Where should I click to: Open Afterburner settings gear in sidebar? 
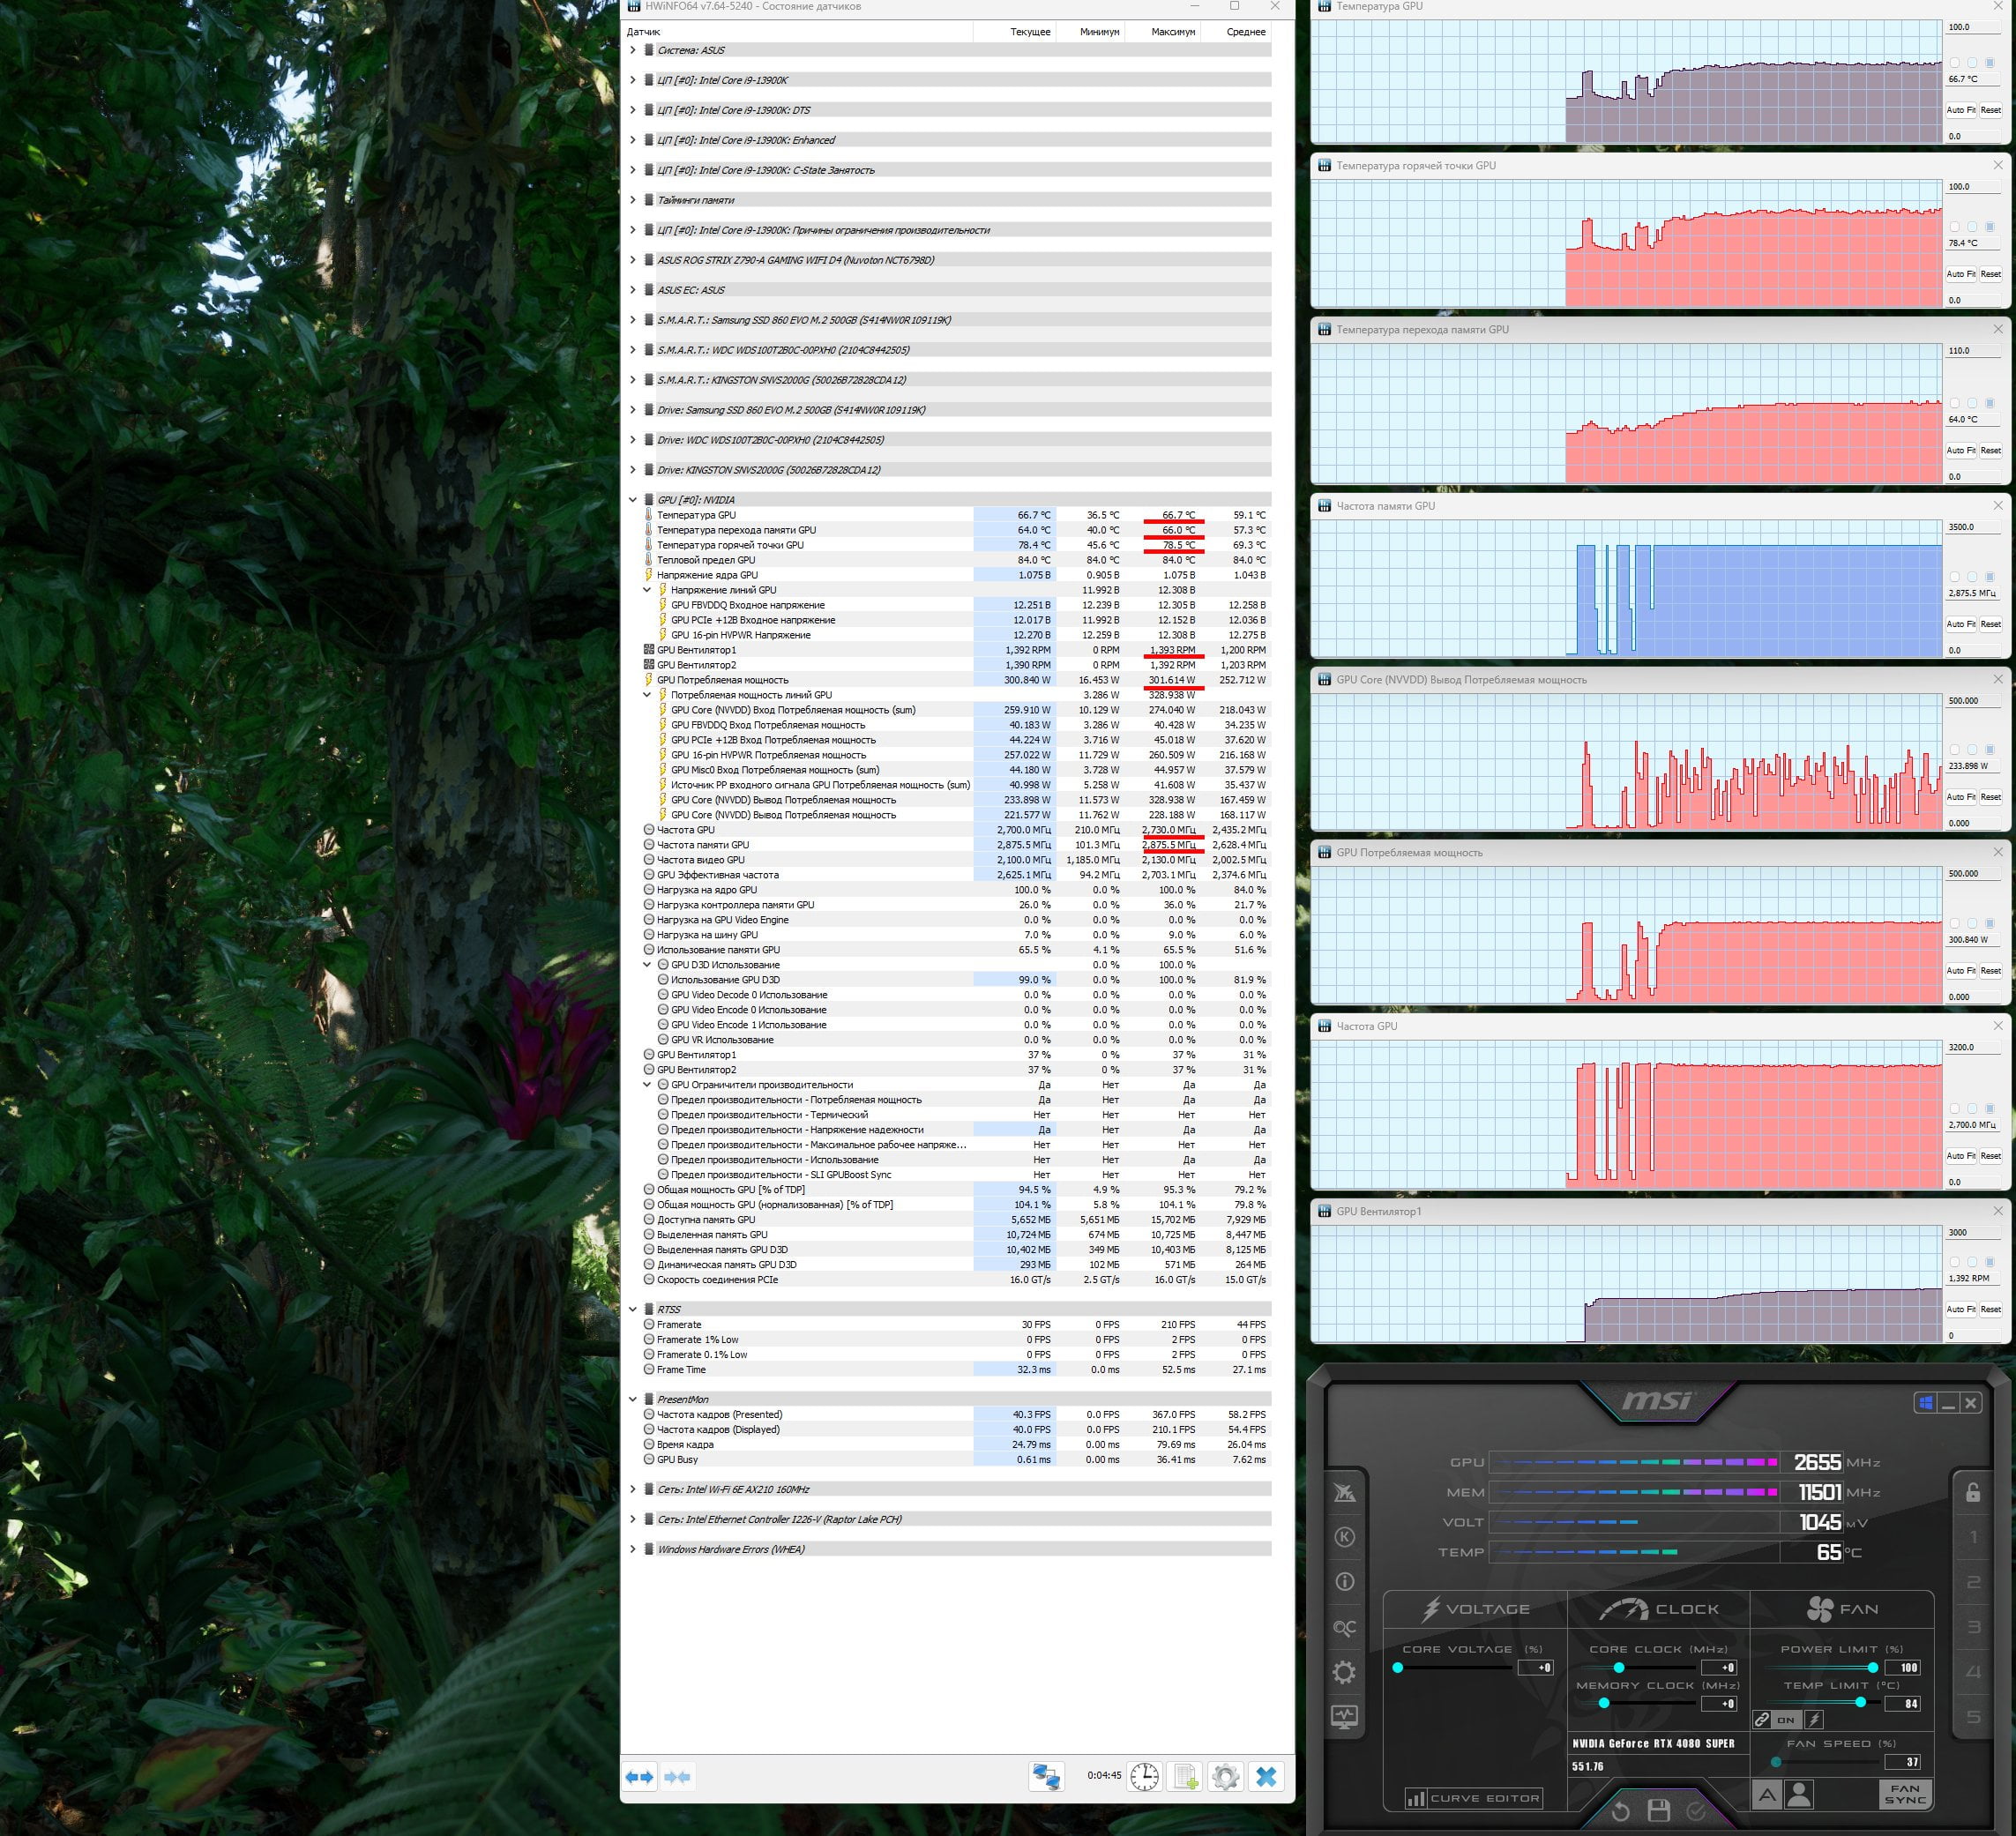click(x=1344, y=1672)
